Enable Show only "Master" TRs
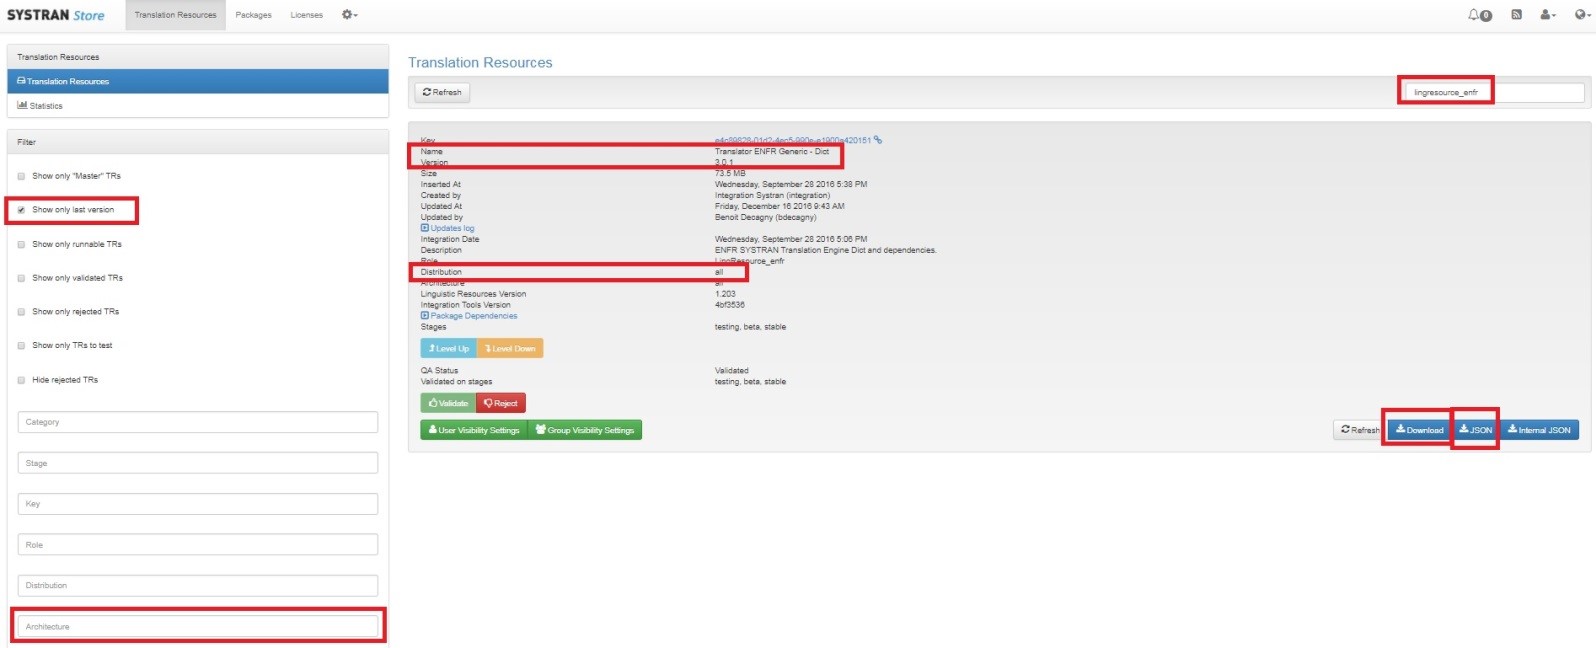1596x648 pixels. 21,176
